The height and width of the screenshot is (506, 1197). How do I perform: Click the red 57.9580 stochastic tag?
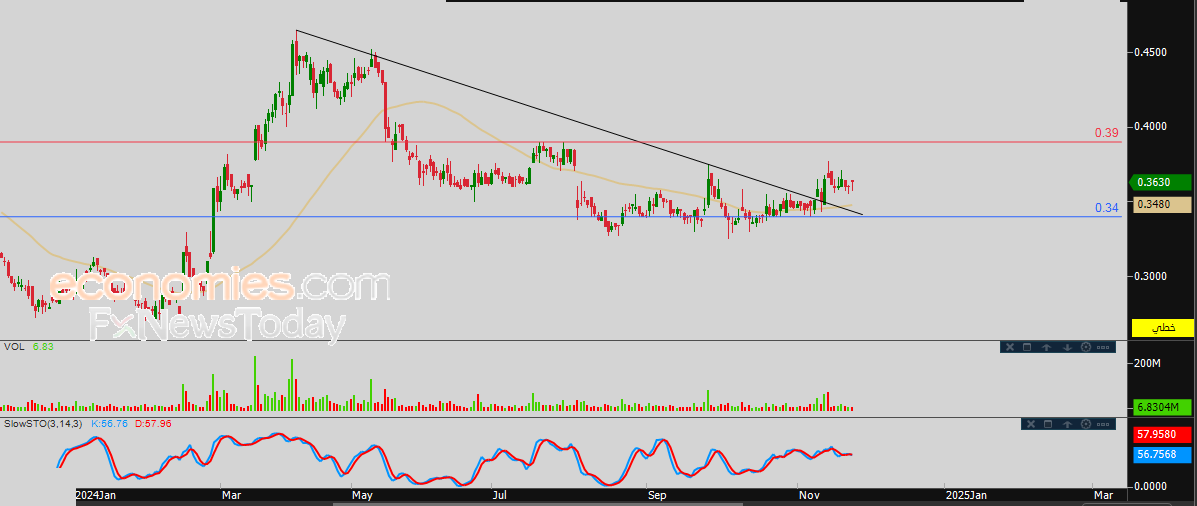pyautogui.click(x=1160, y=435)
